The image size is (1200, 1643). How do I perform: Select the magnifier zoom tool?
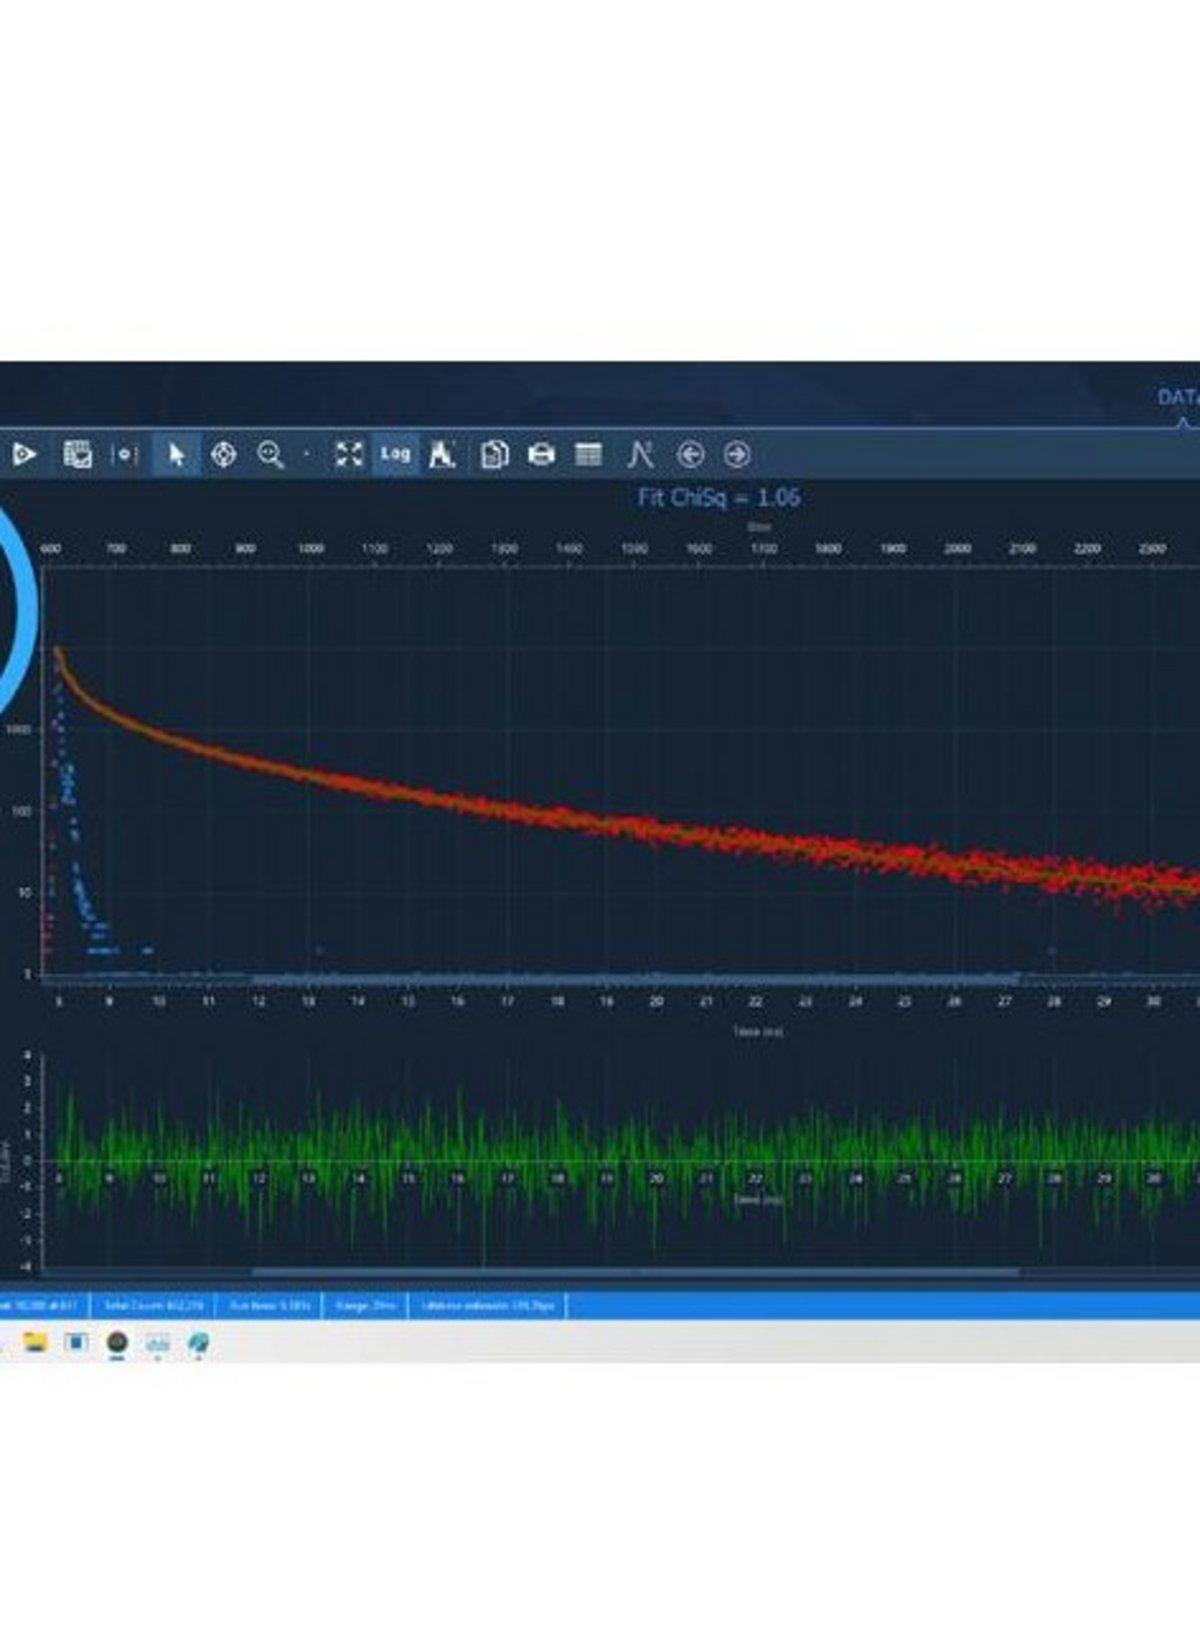click(270, 455)
